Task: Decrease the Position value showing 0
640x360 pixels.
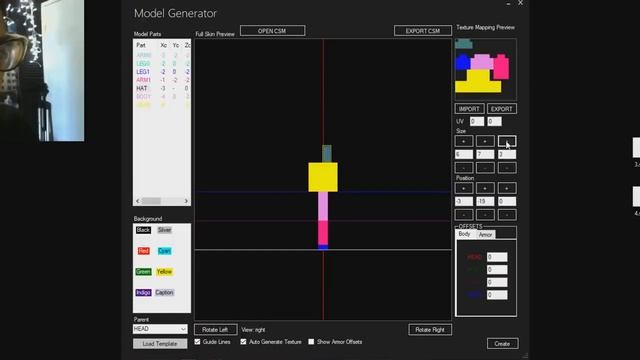Action: (x=507, y=215)
